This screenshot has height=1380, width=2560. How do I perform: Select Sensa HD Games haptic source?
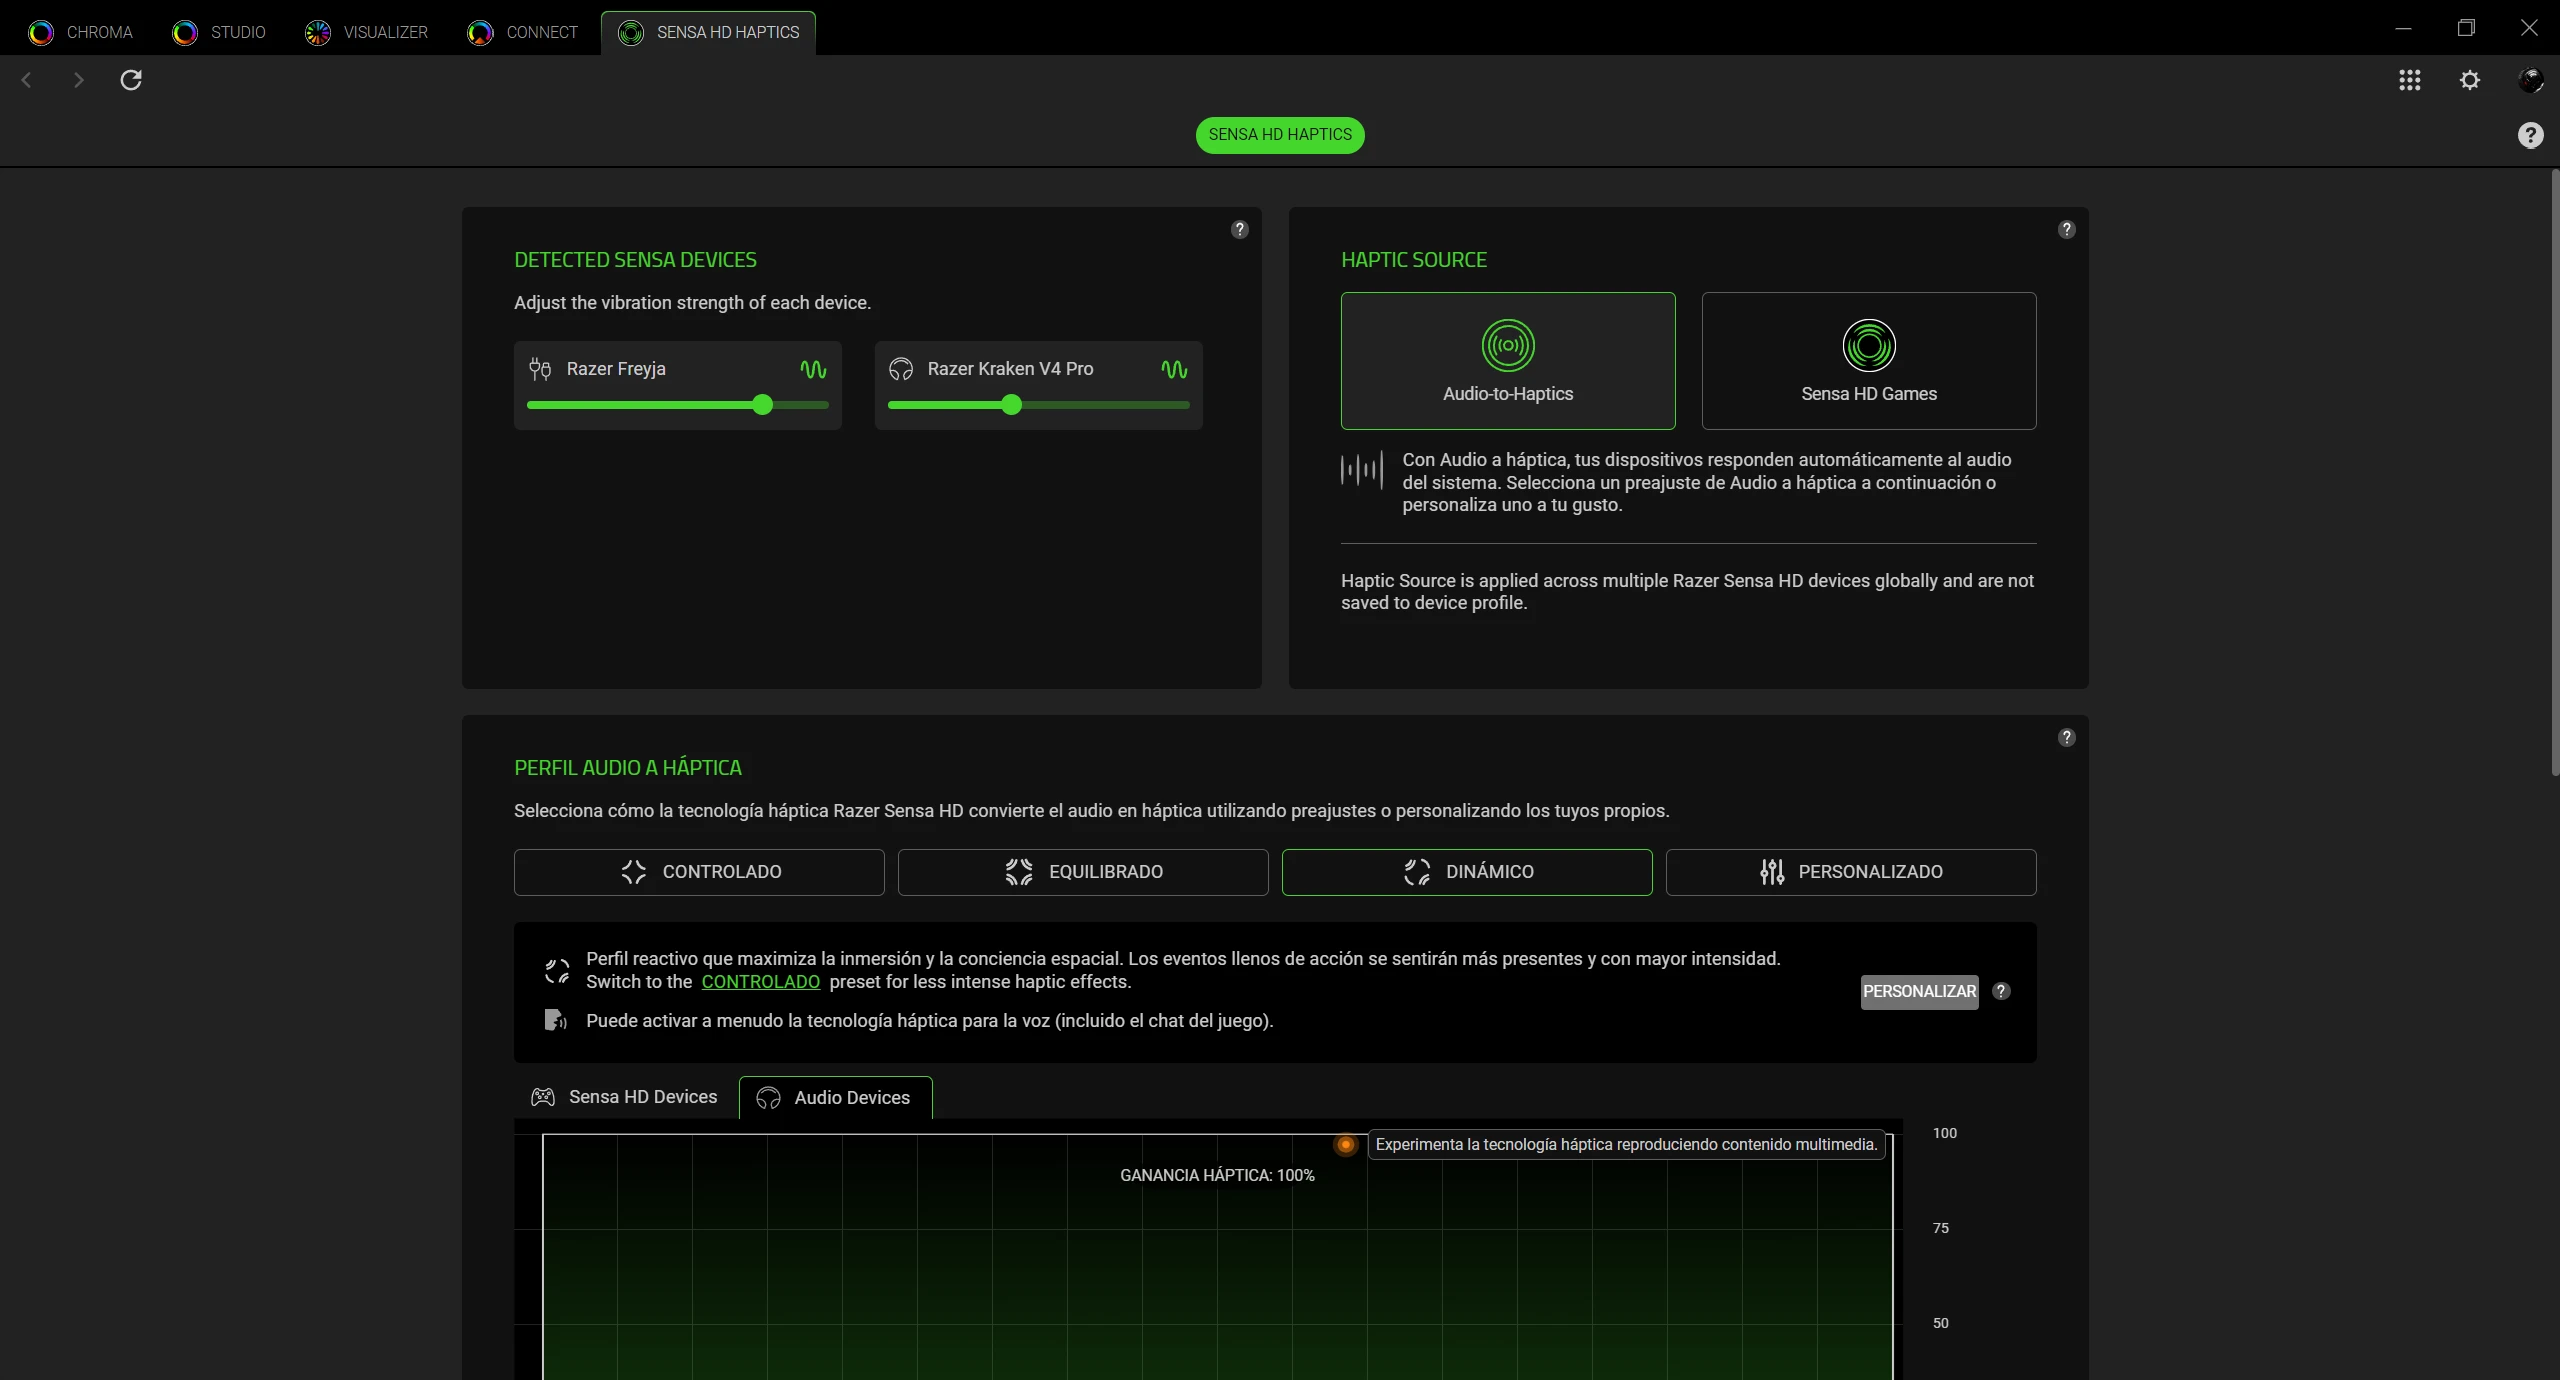(1869, 361)
